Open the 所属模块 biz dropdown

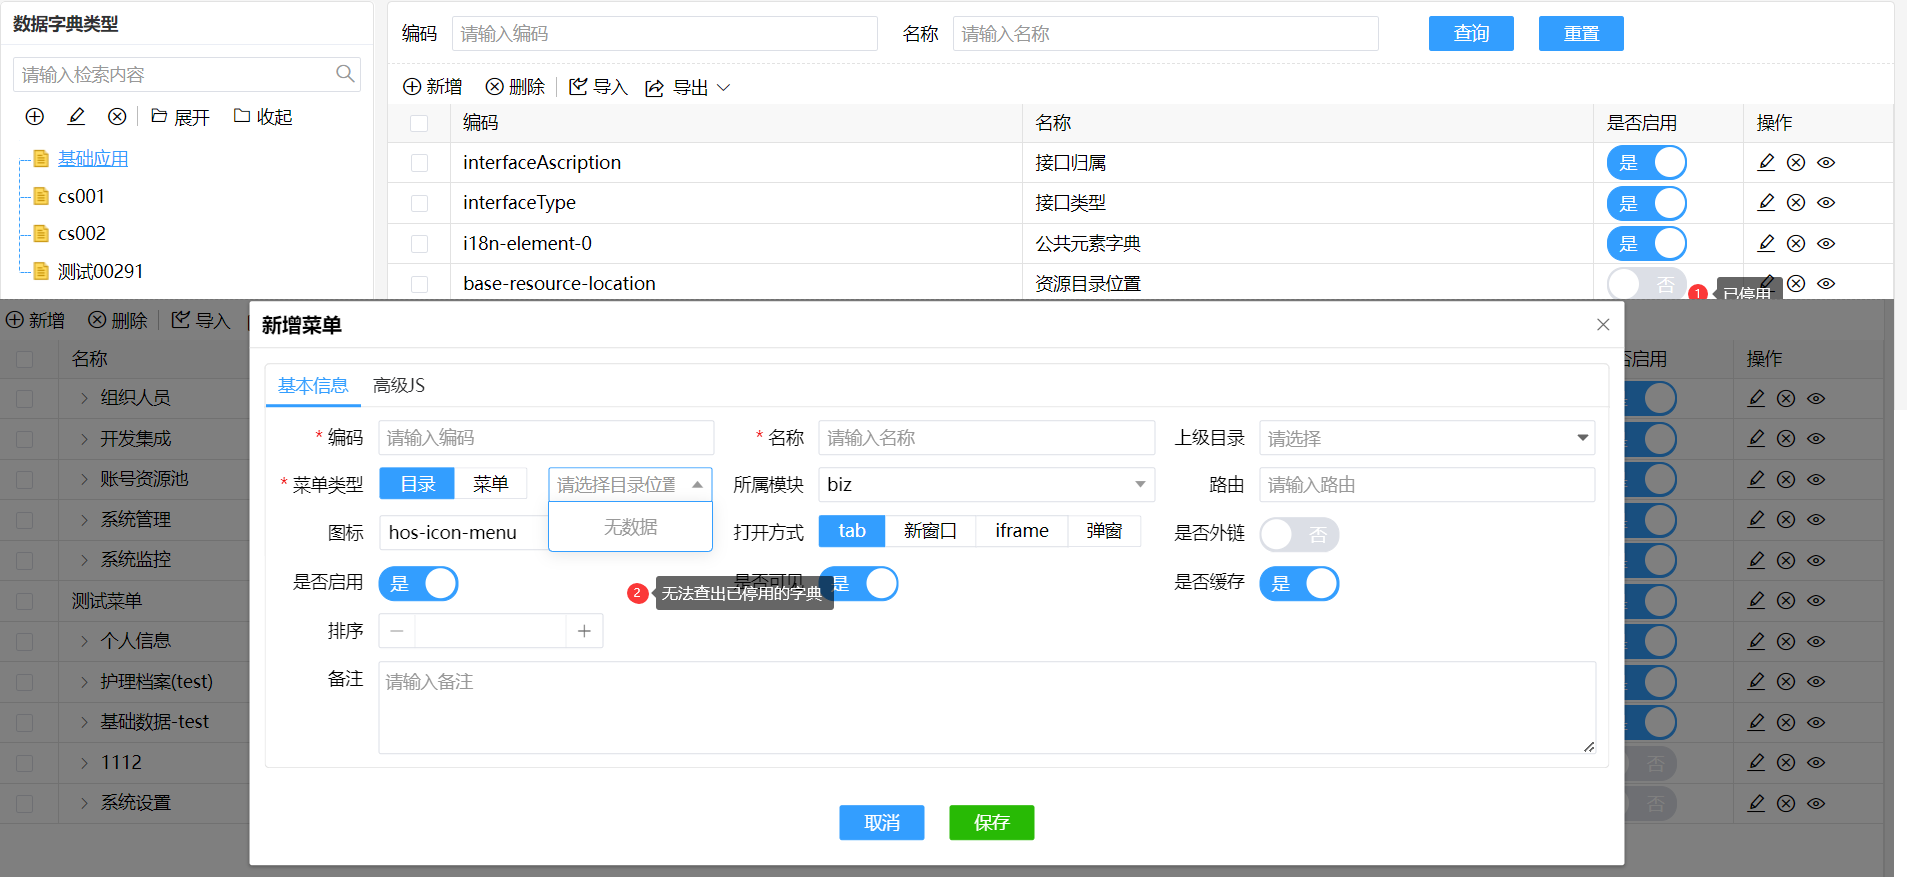click(x=986, y=485)
